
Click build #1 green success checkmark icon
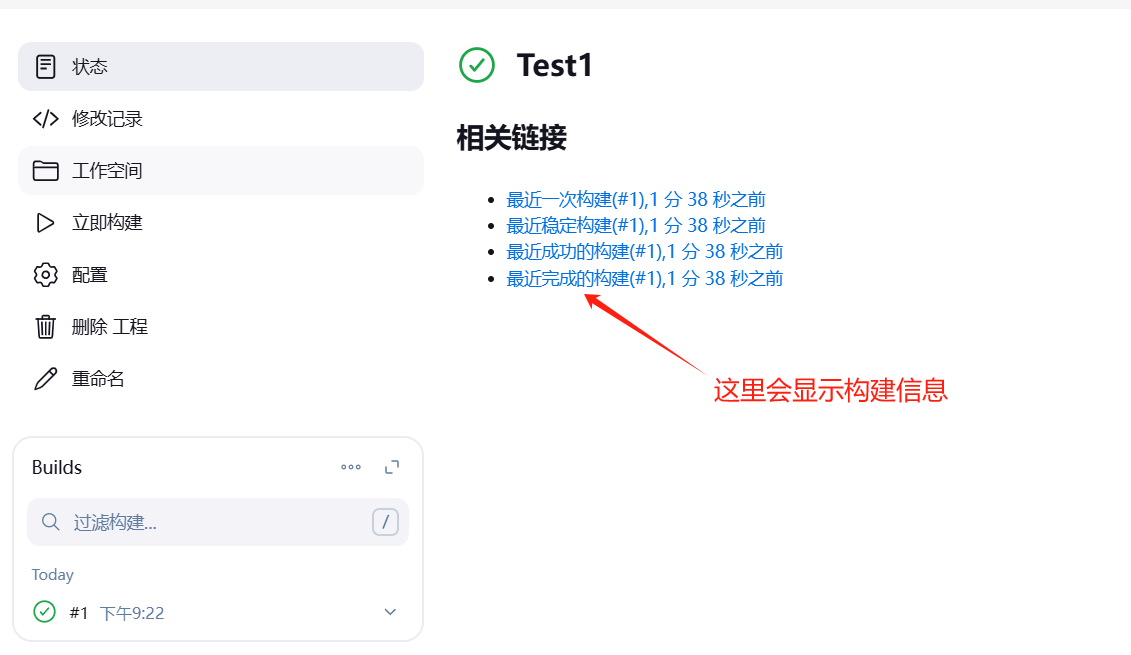click(x=44, y=612)
